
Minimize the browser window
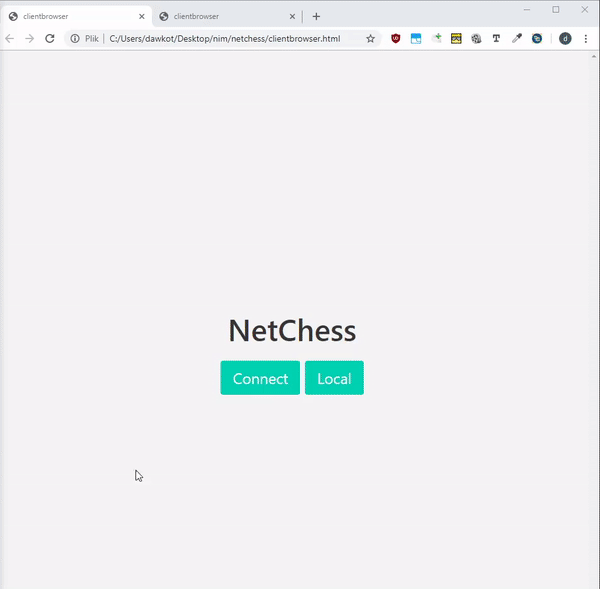pos(527,10)
